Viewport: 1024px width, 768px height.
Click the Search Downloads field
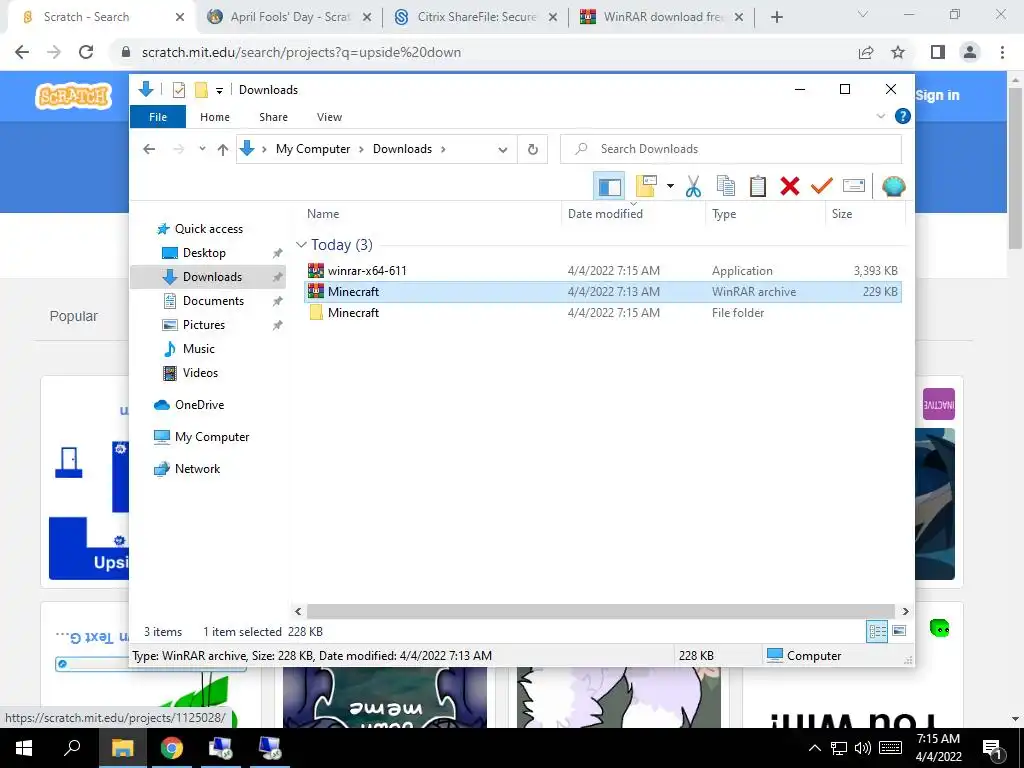[x=731, y=149]
